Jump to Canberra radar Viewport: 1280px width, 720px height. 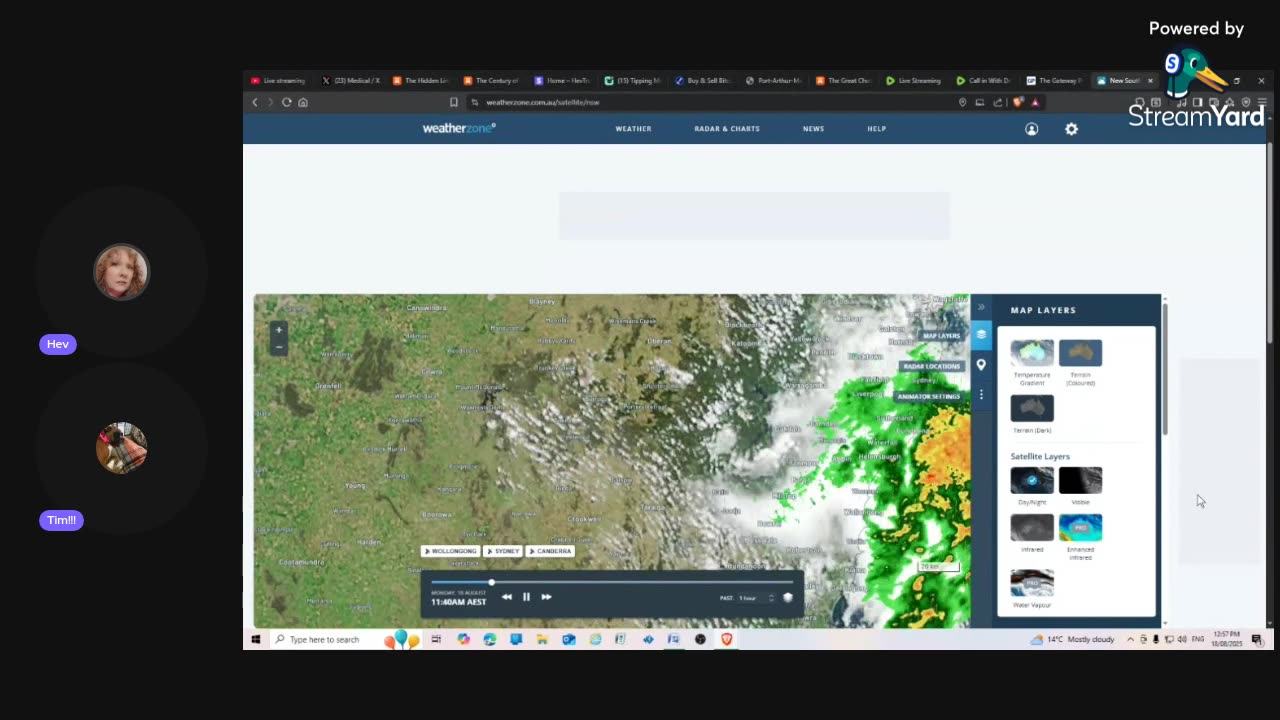coord(551,551)
